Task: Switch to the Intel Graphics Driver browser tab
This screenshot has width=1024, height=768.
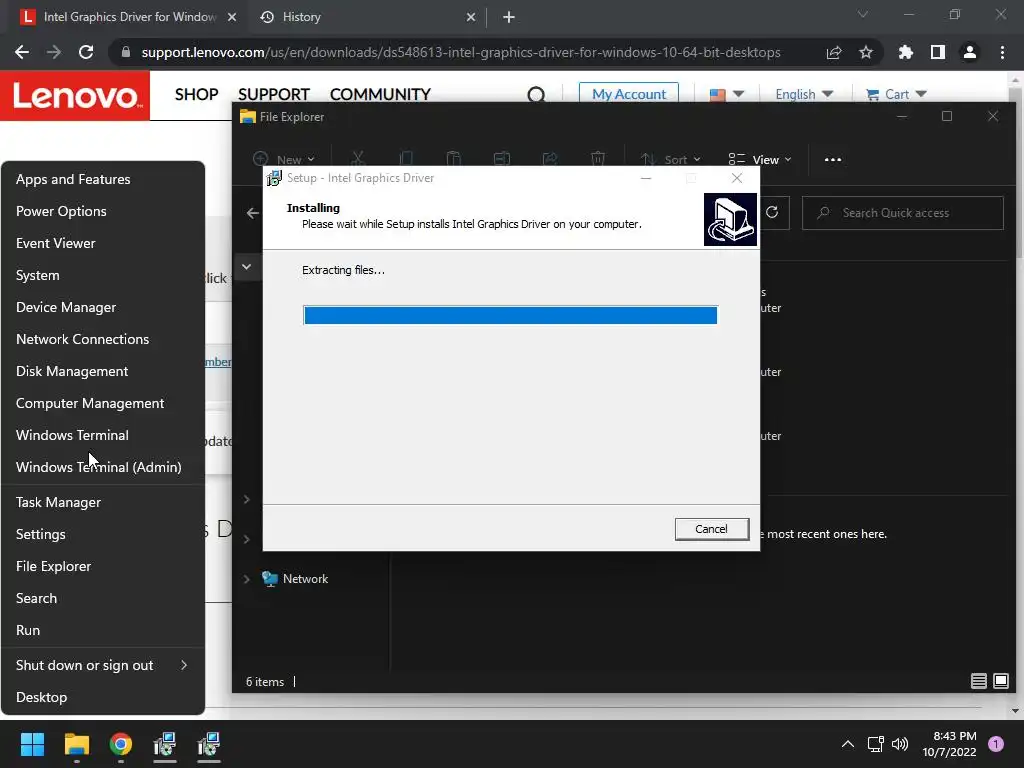Action: click(129, 17)
